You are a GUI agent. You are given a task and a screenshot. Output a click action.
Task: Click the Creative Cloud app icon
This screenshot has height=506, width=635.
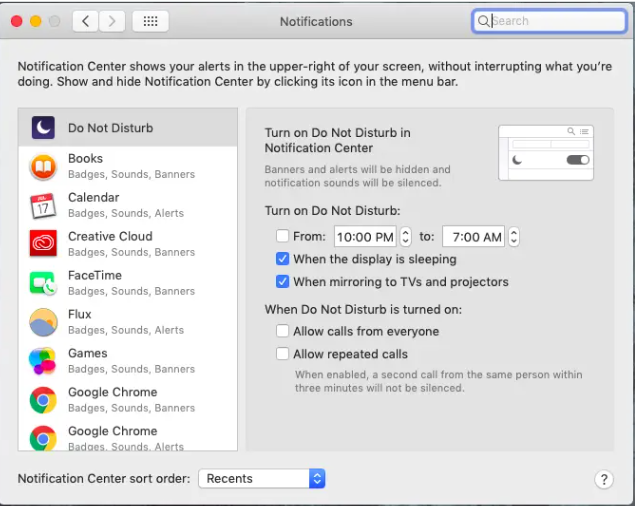pos(43,244)
